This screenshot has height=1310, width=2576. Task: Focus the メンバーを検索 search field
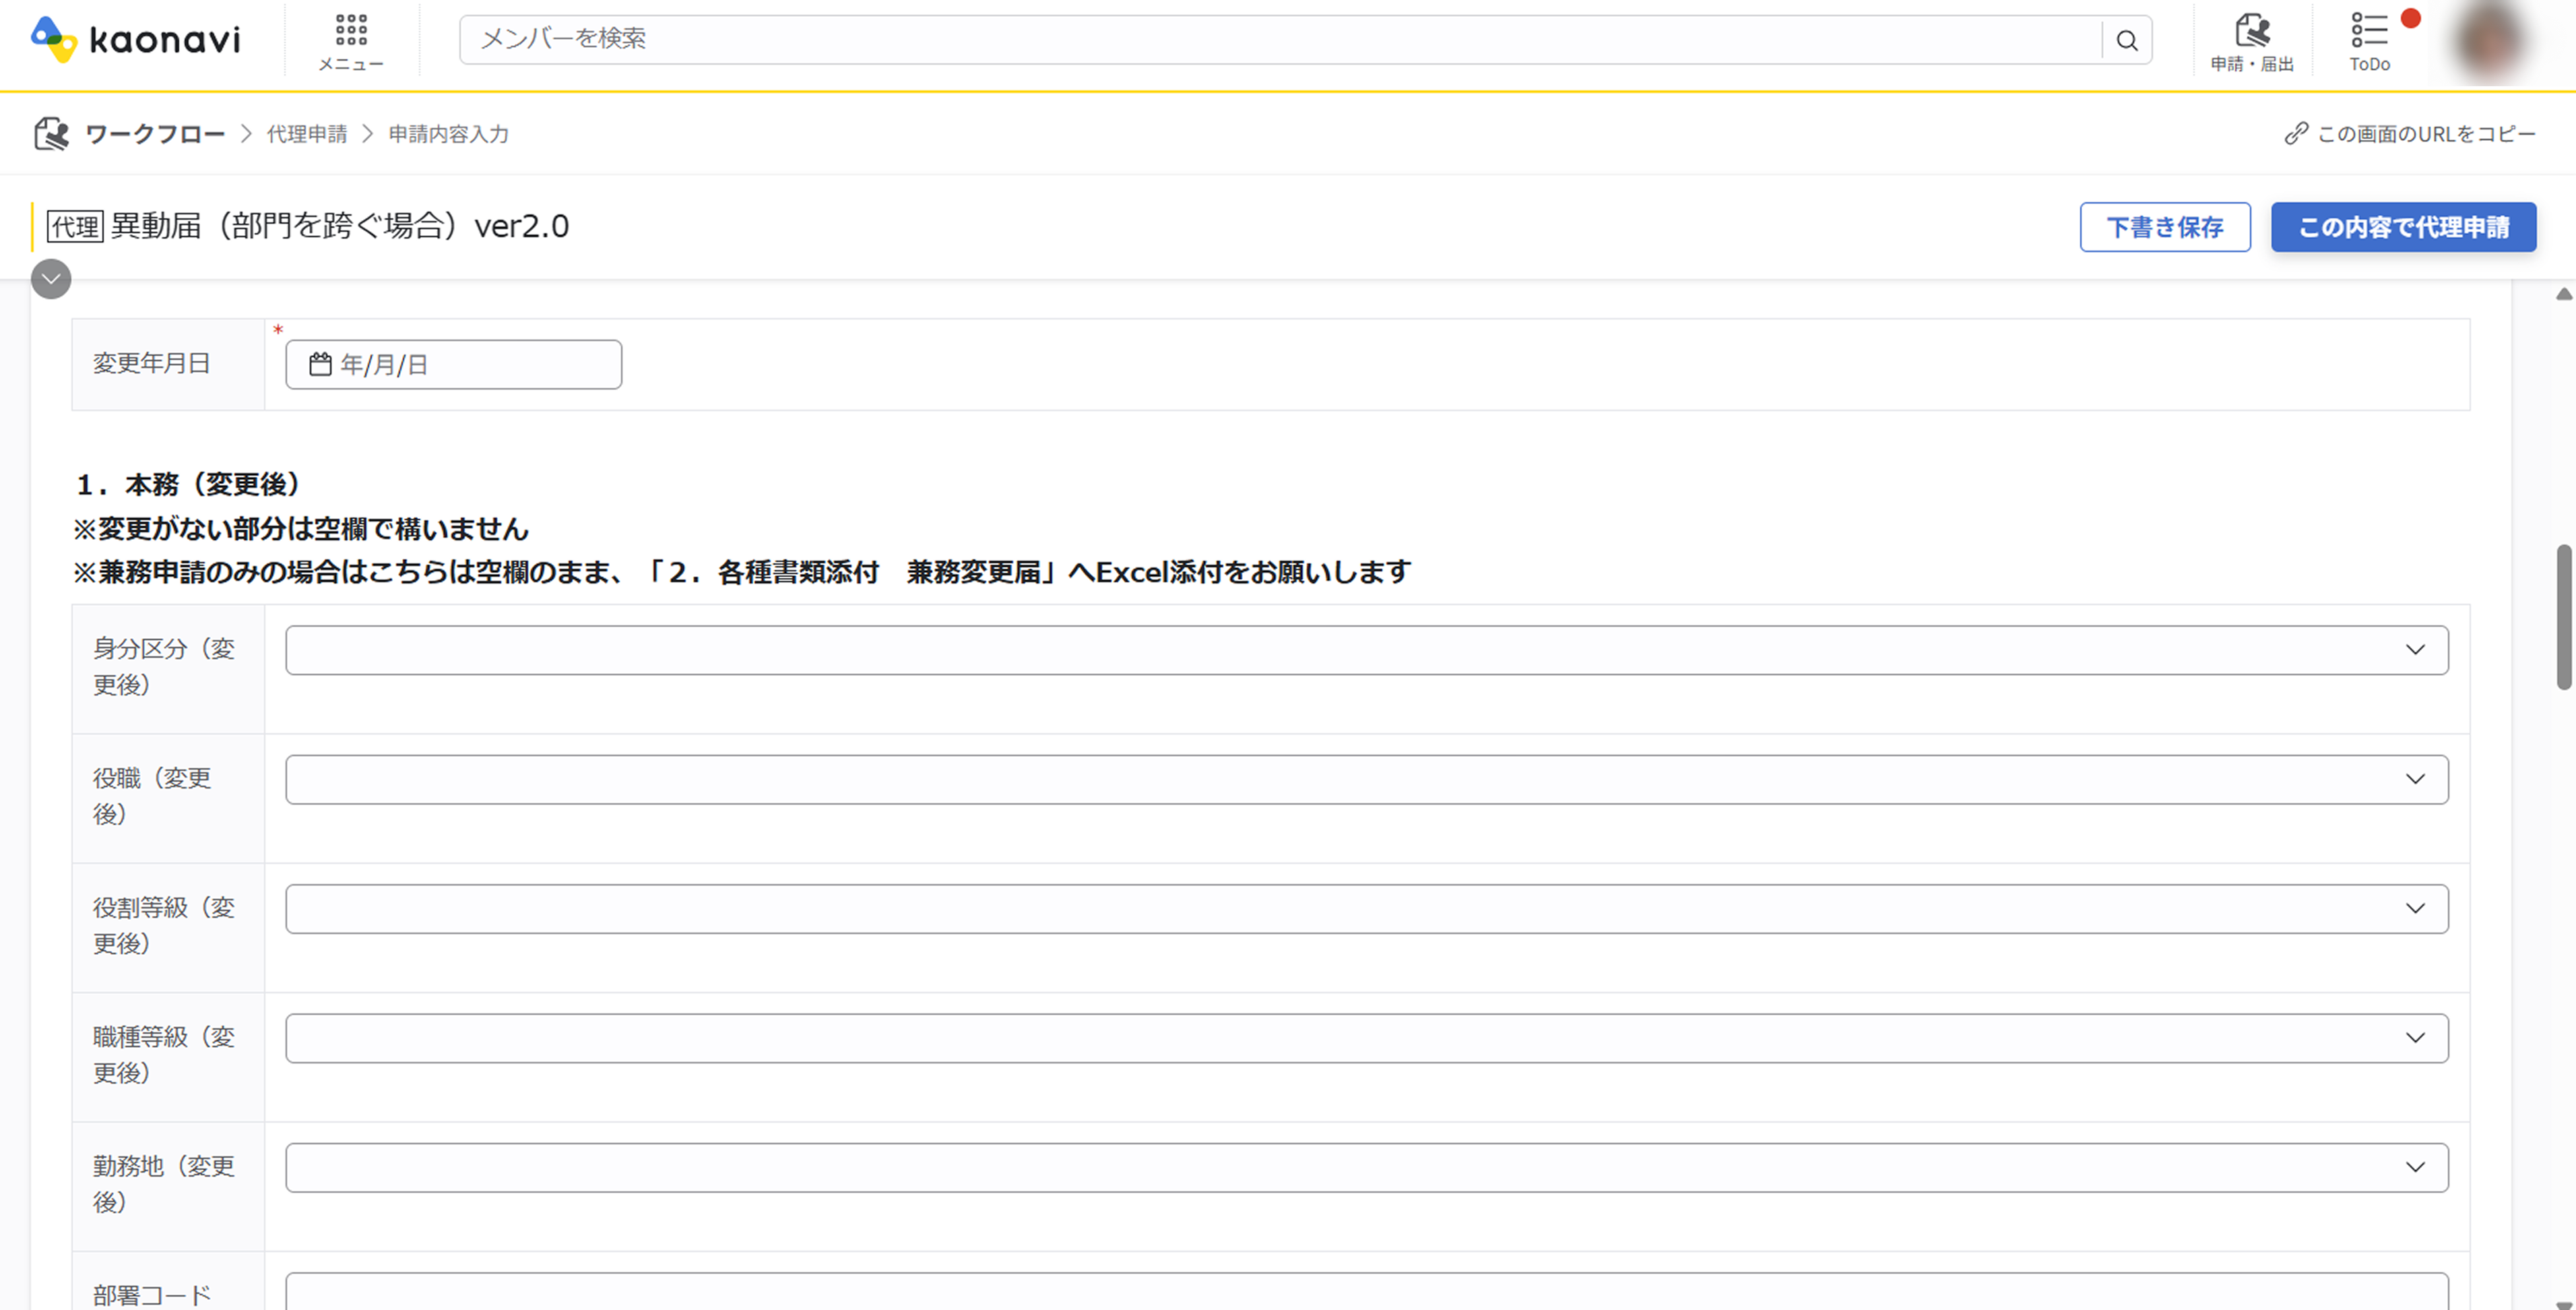pyautogui.click(x=1280, y=39)
